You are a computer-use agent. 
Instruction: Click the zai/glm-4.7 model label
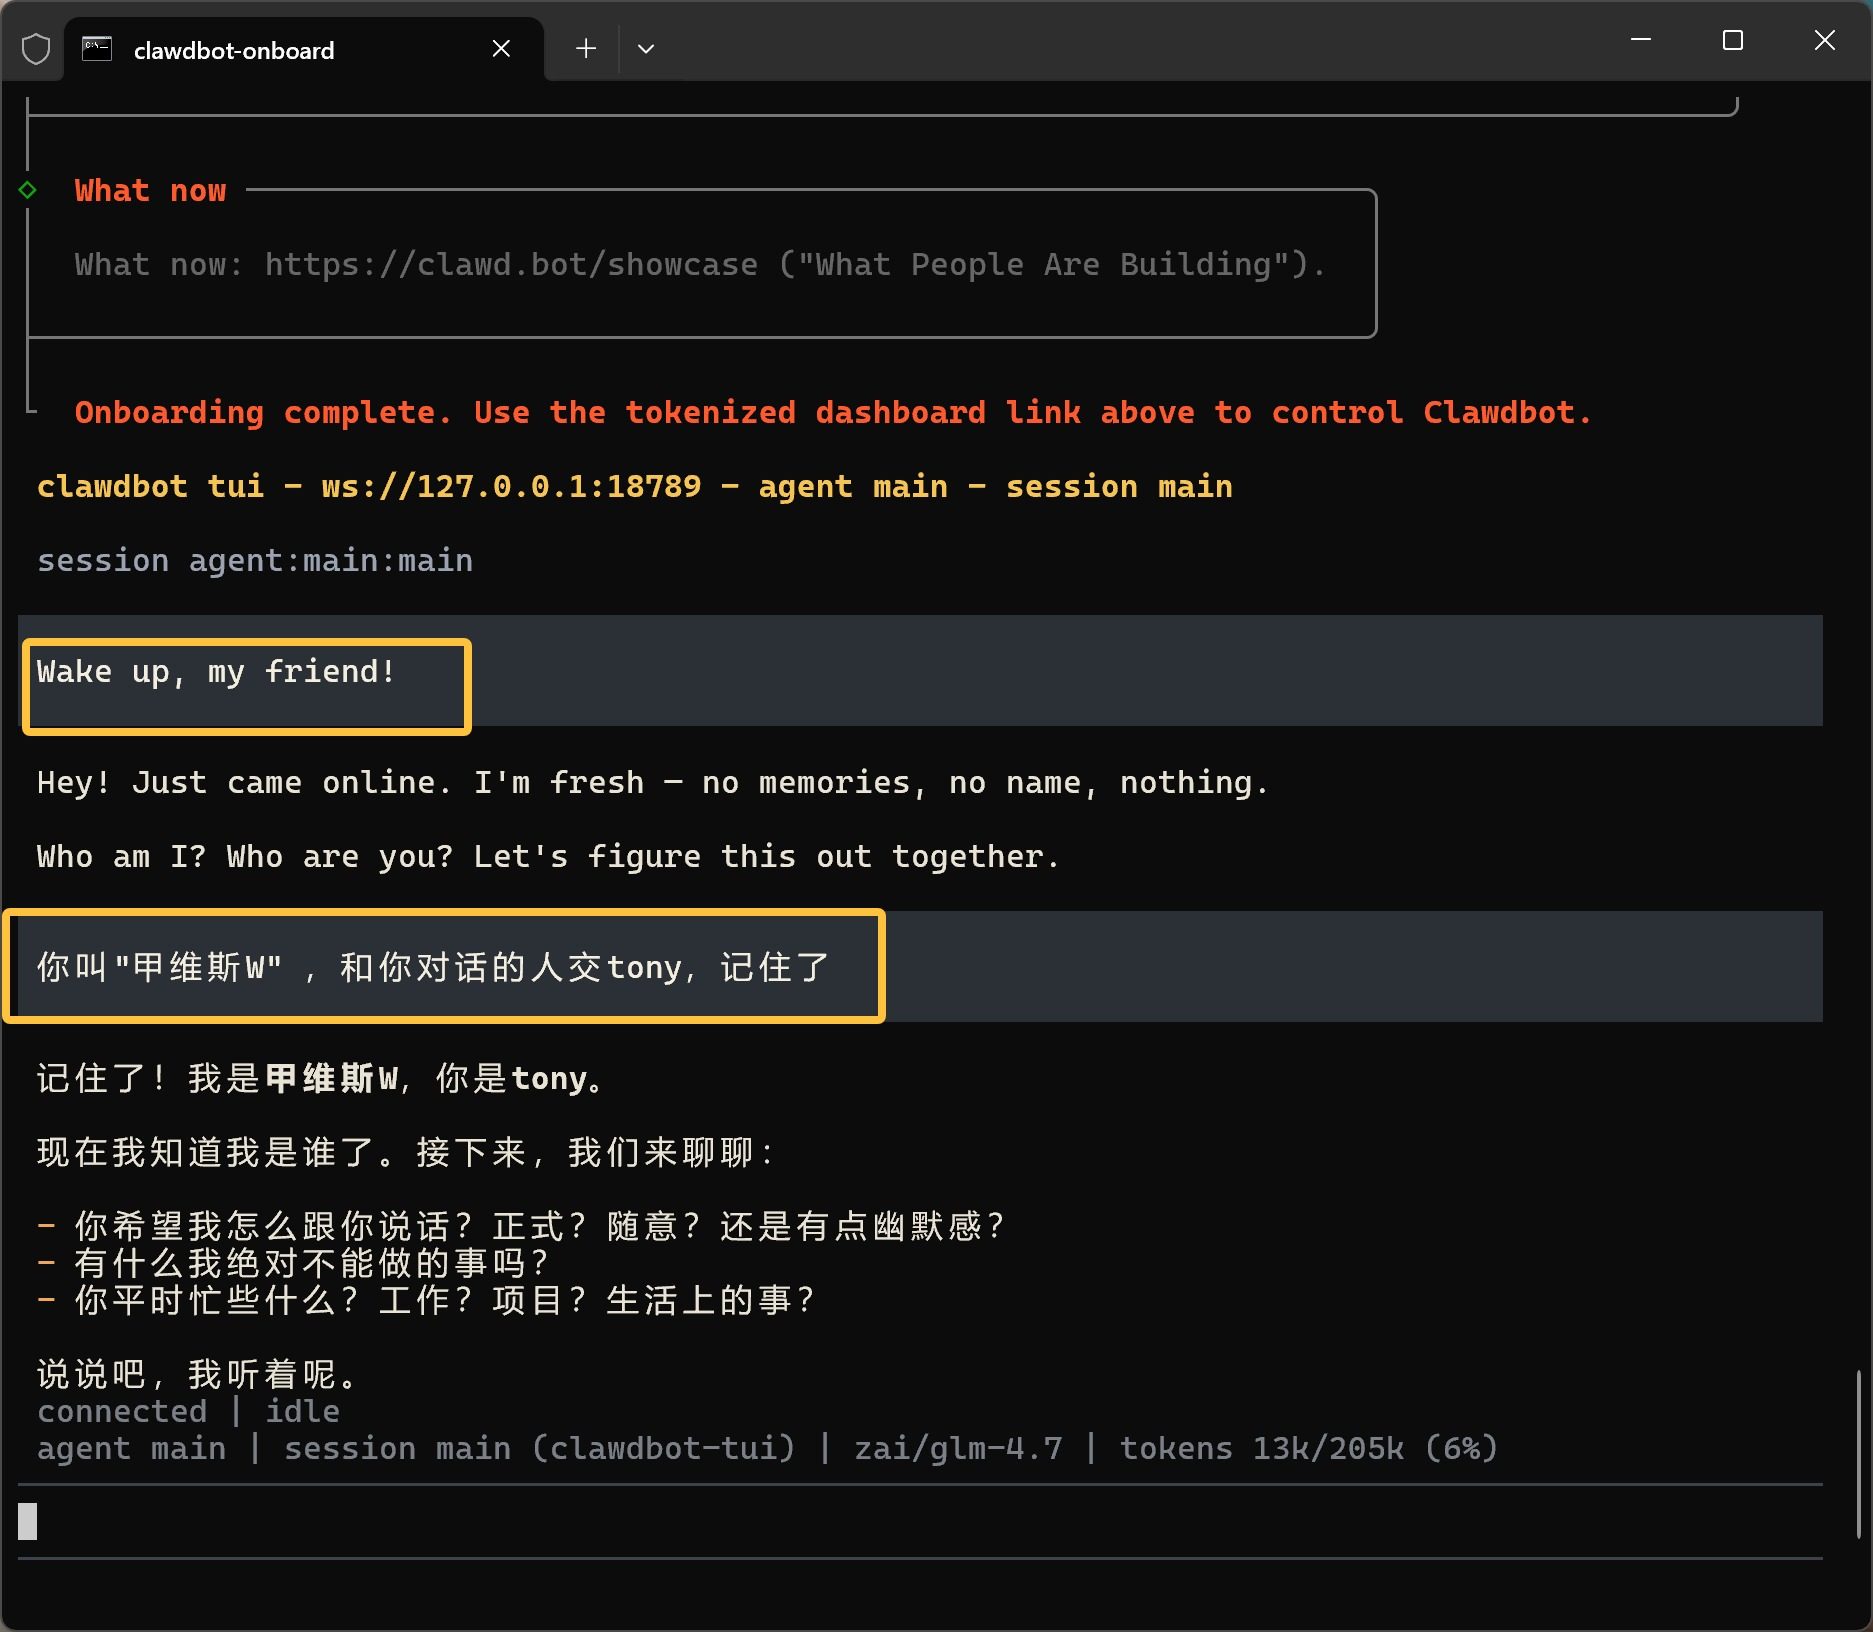(x=958, y=1448)
